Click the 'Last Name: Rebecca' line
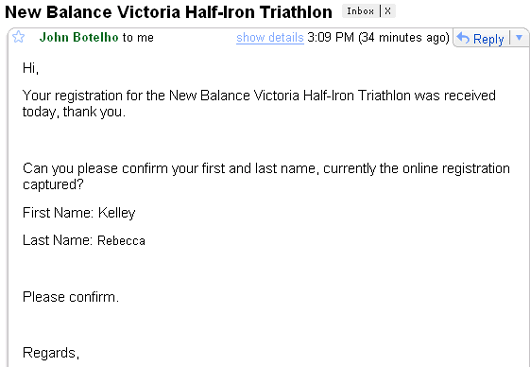 [x=84, y=240]
